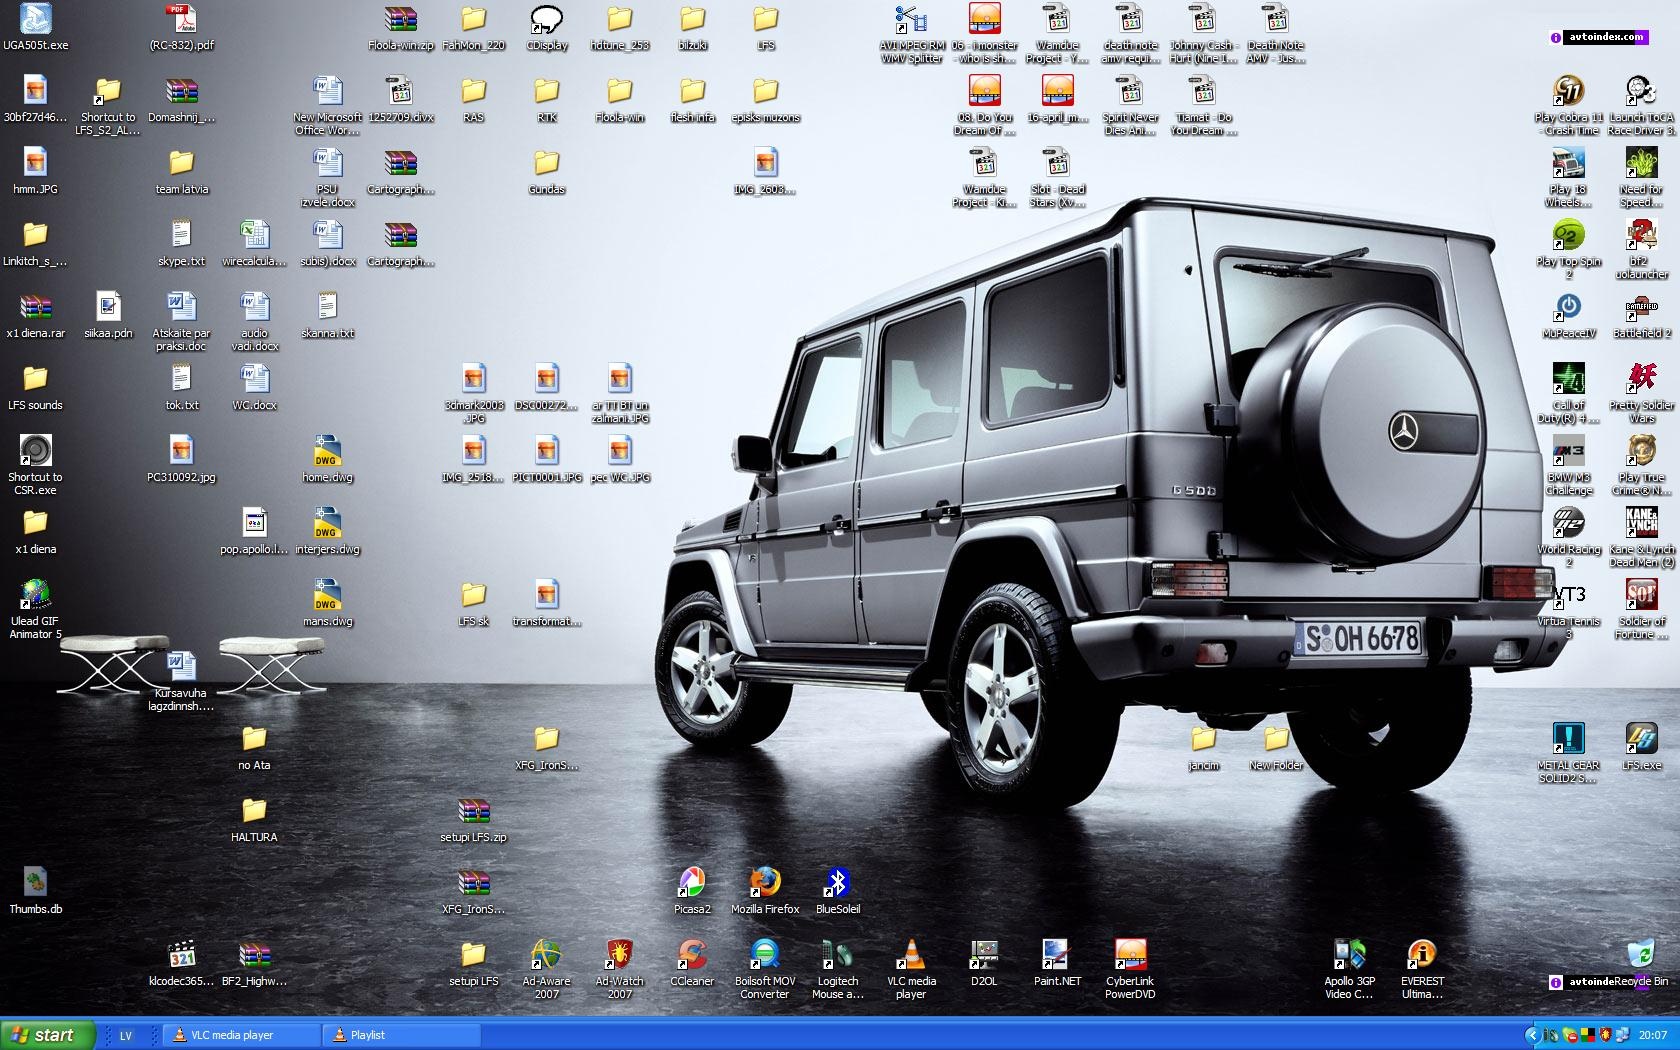This screenshot has height=1050, width=1680.
Task: Start Paint.NET from the desktop
Action: click(1057, 954)
